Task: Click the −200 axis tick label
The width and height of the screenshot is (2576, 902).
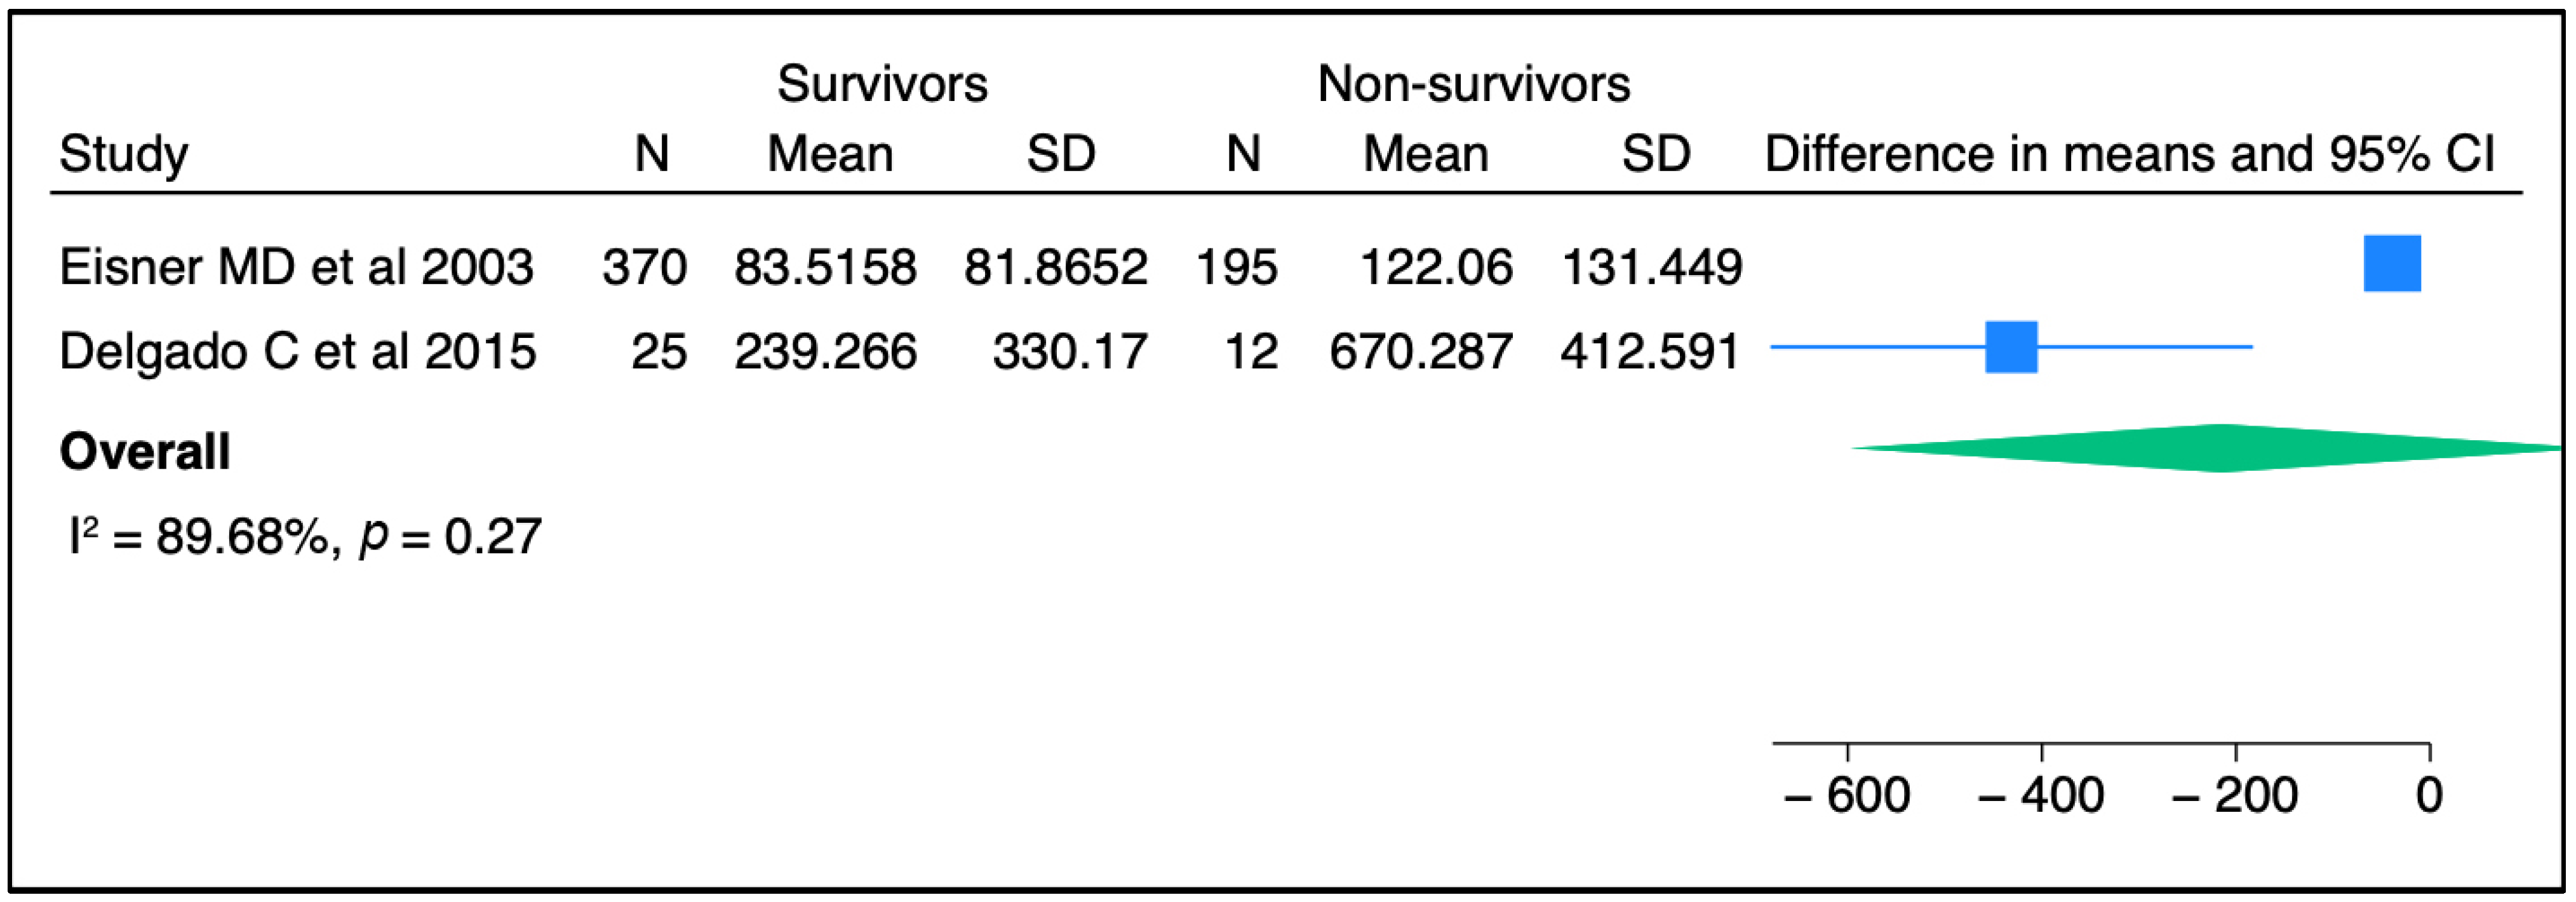Action: pos(2234,796)
